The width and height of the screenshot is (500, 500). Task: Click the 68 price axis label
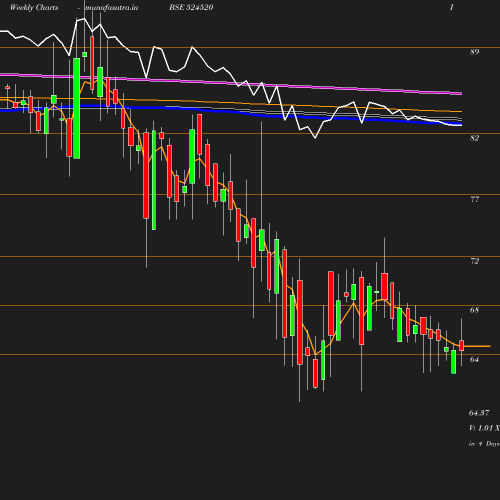475,310
